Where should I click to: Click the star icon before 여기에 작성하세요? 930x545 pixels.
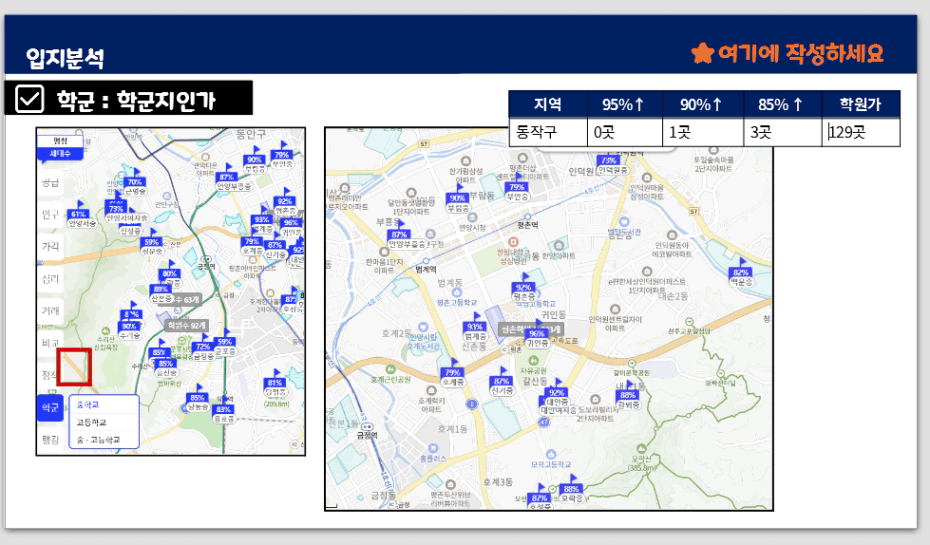click(x=703, y=53)
